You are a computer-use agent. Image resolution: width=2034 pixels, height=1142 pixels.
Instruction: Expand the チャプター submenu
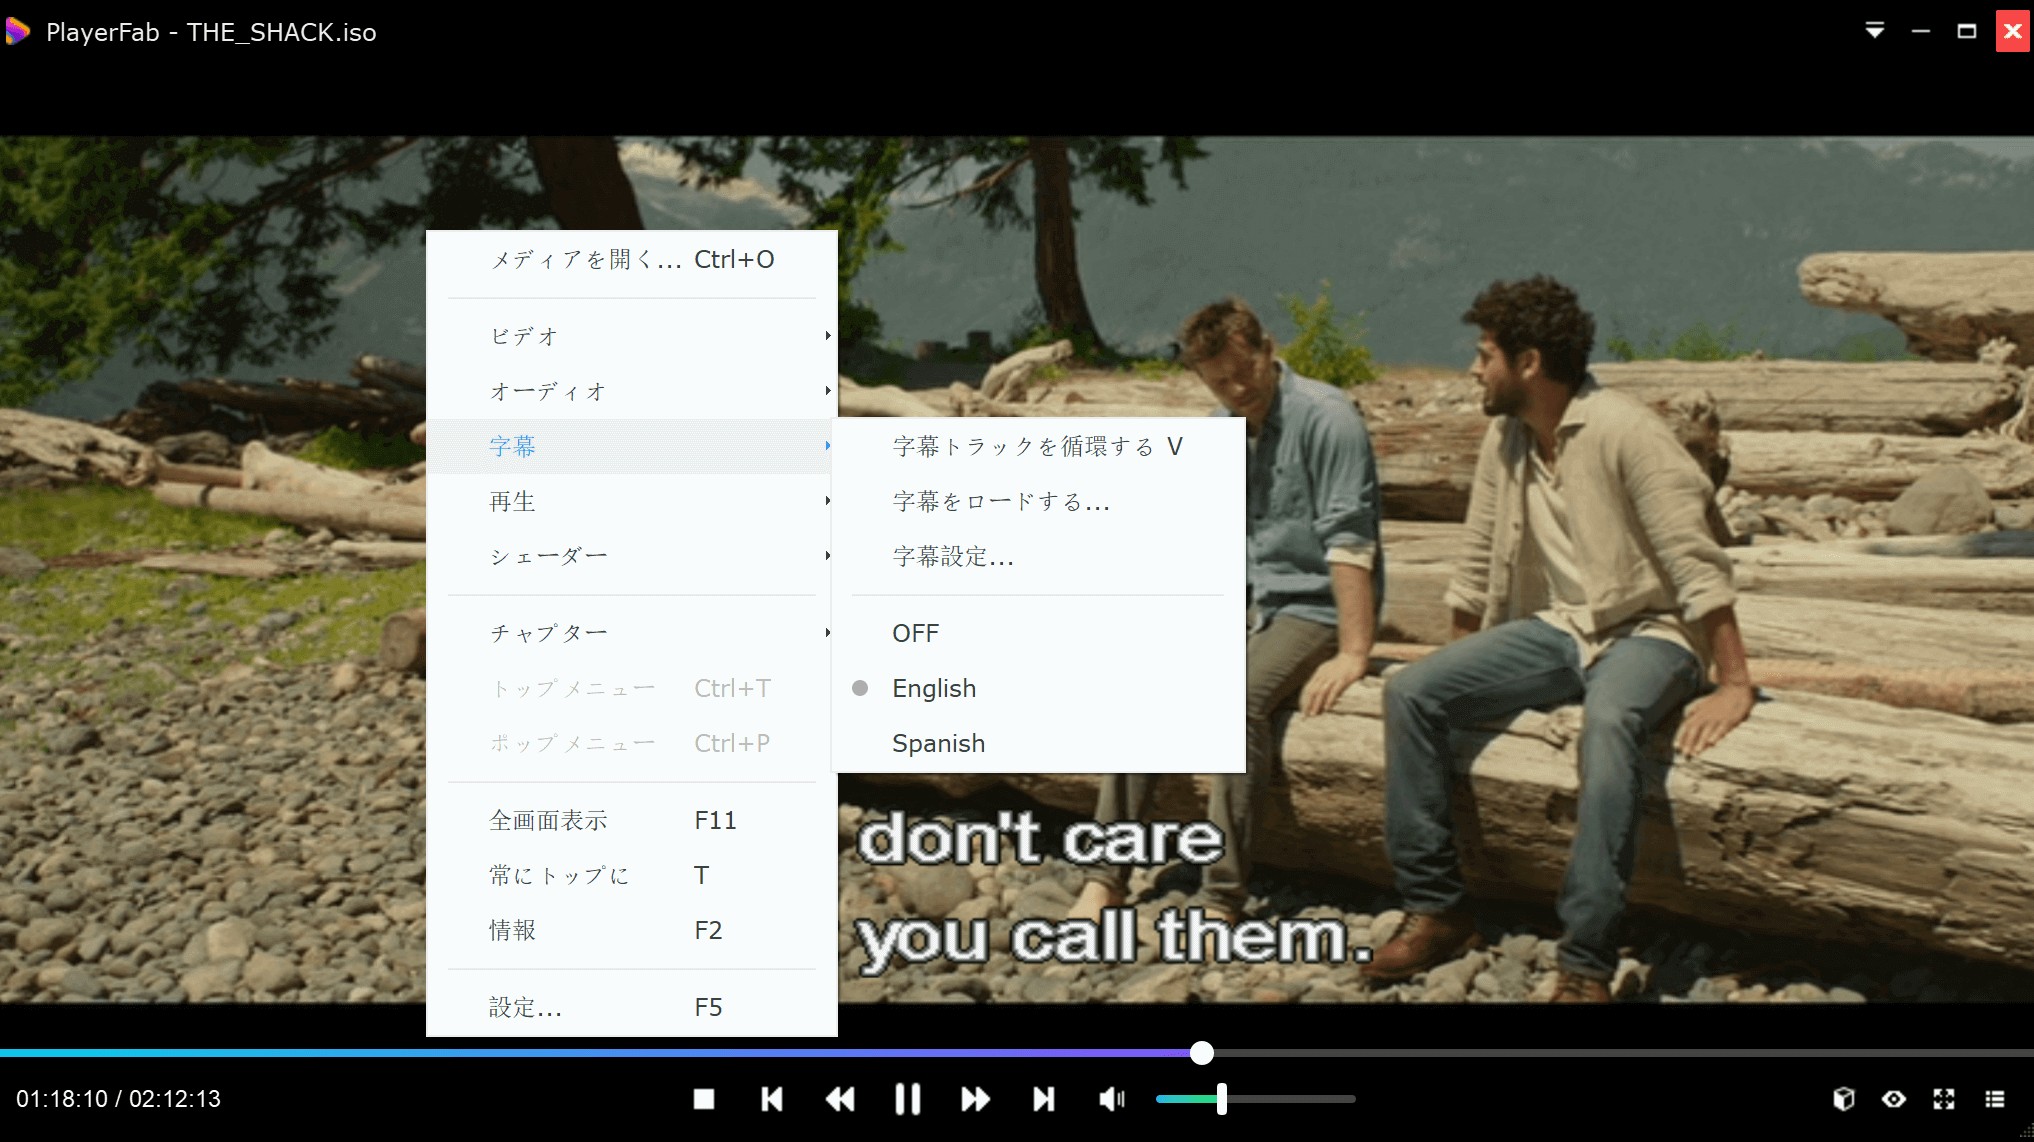[632, 633]
